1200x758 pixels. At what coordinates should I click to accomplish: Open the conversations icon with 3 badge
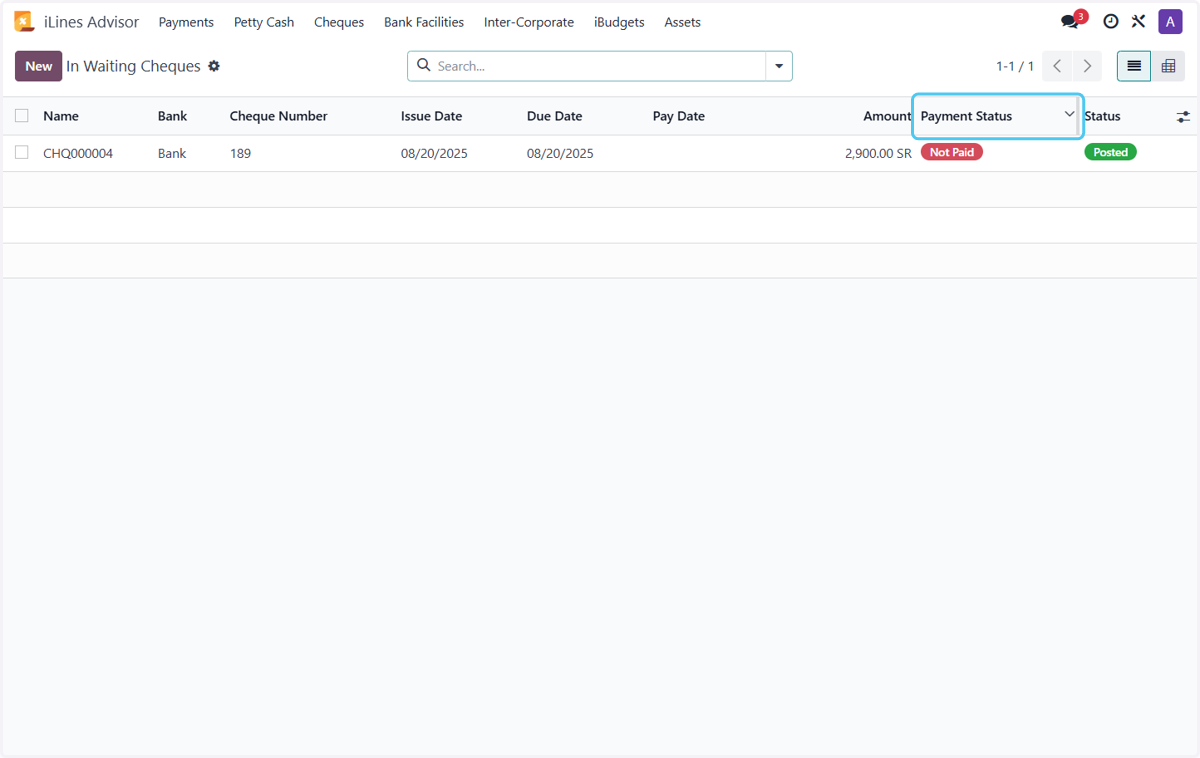1071,21
